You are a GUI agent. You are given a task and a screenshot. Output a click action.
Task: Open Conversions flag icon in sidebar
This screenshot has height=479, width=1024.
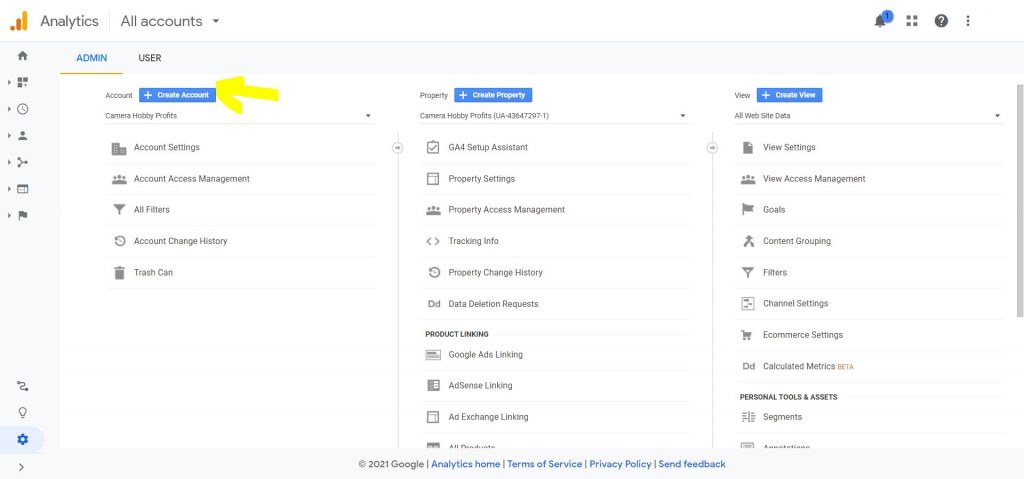click(x=23, y=216)
